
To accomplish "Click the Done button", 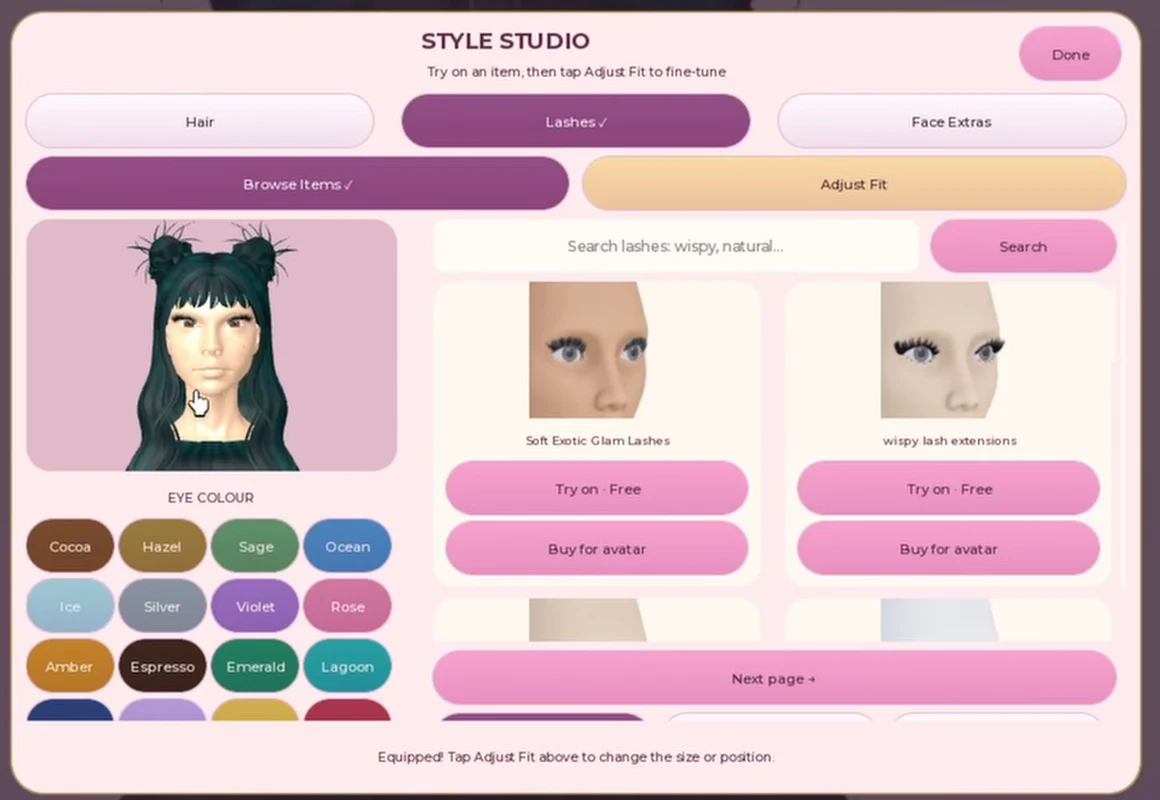I will (1070, 54).
